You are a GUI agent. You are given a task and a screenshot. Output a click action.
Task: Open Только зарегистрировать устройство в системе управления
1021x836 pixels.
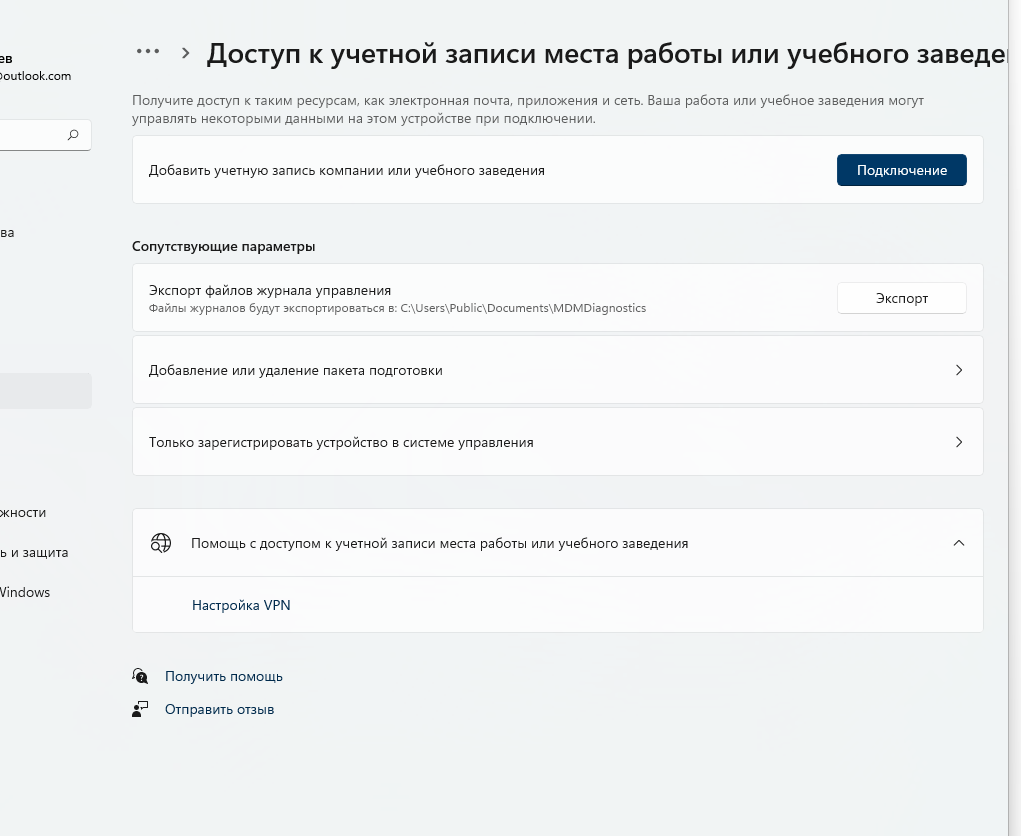[x=557, y=442]
